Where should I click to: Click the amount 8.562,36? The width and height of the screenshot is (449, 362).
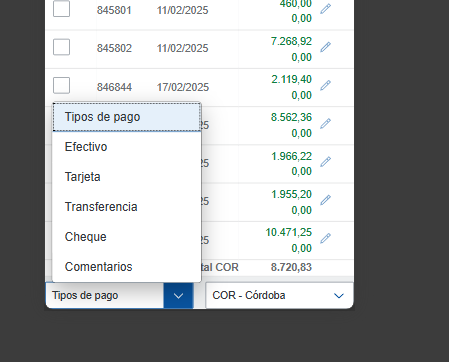pos(291,117)
